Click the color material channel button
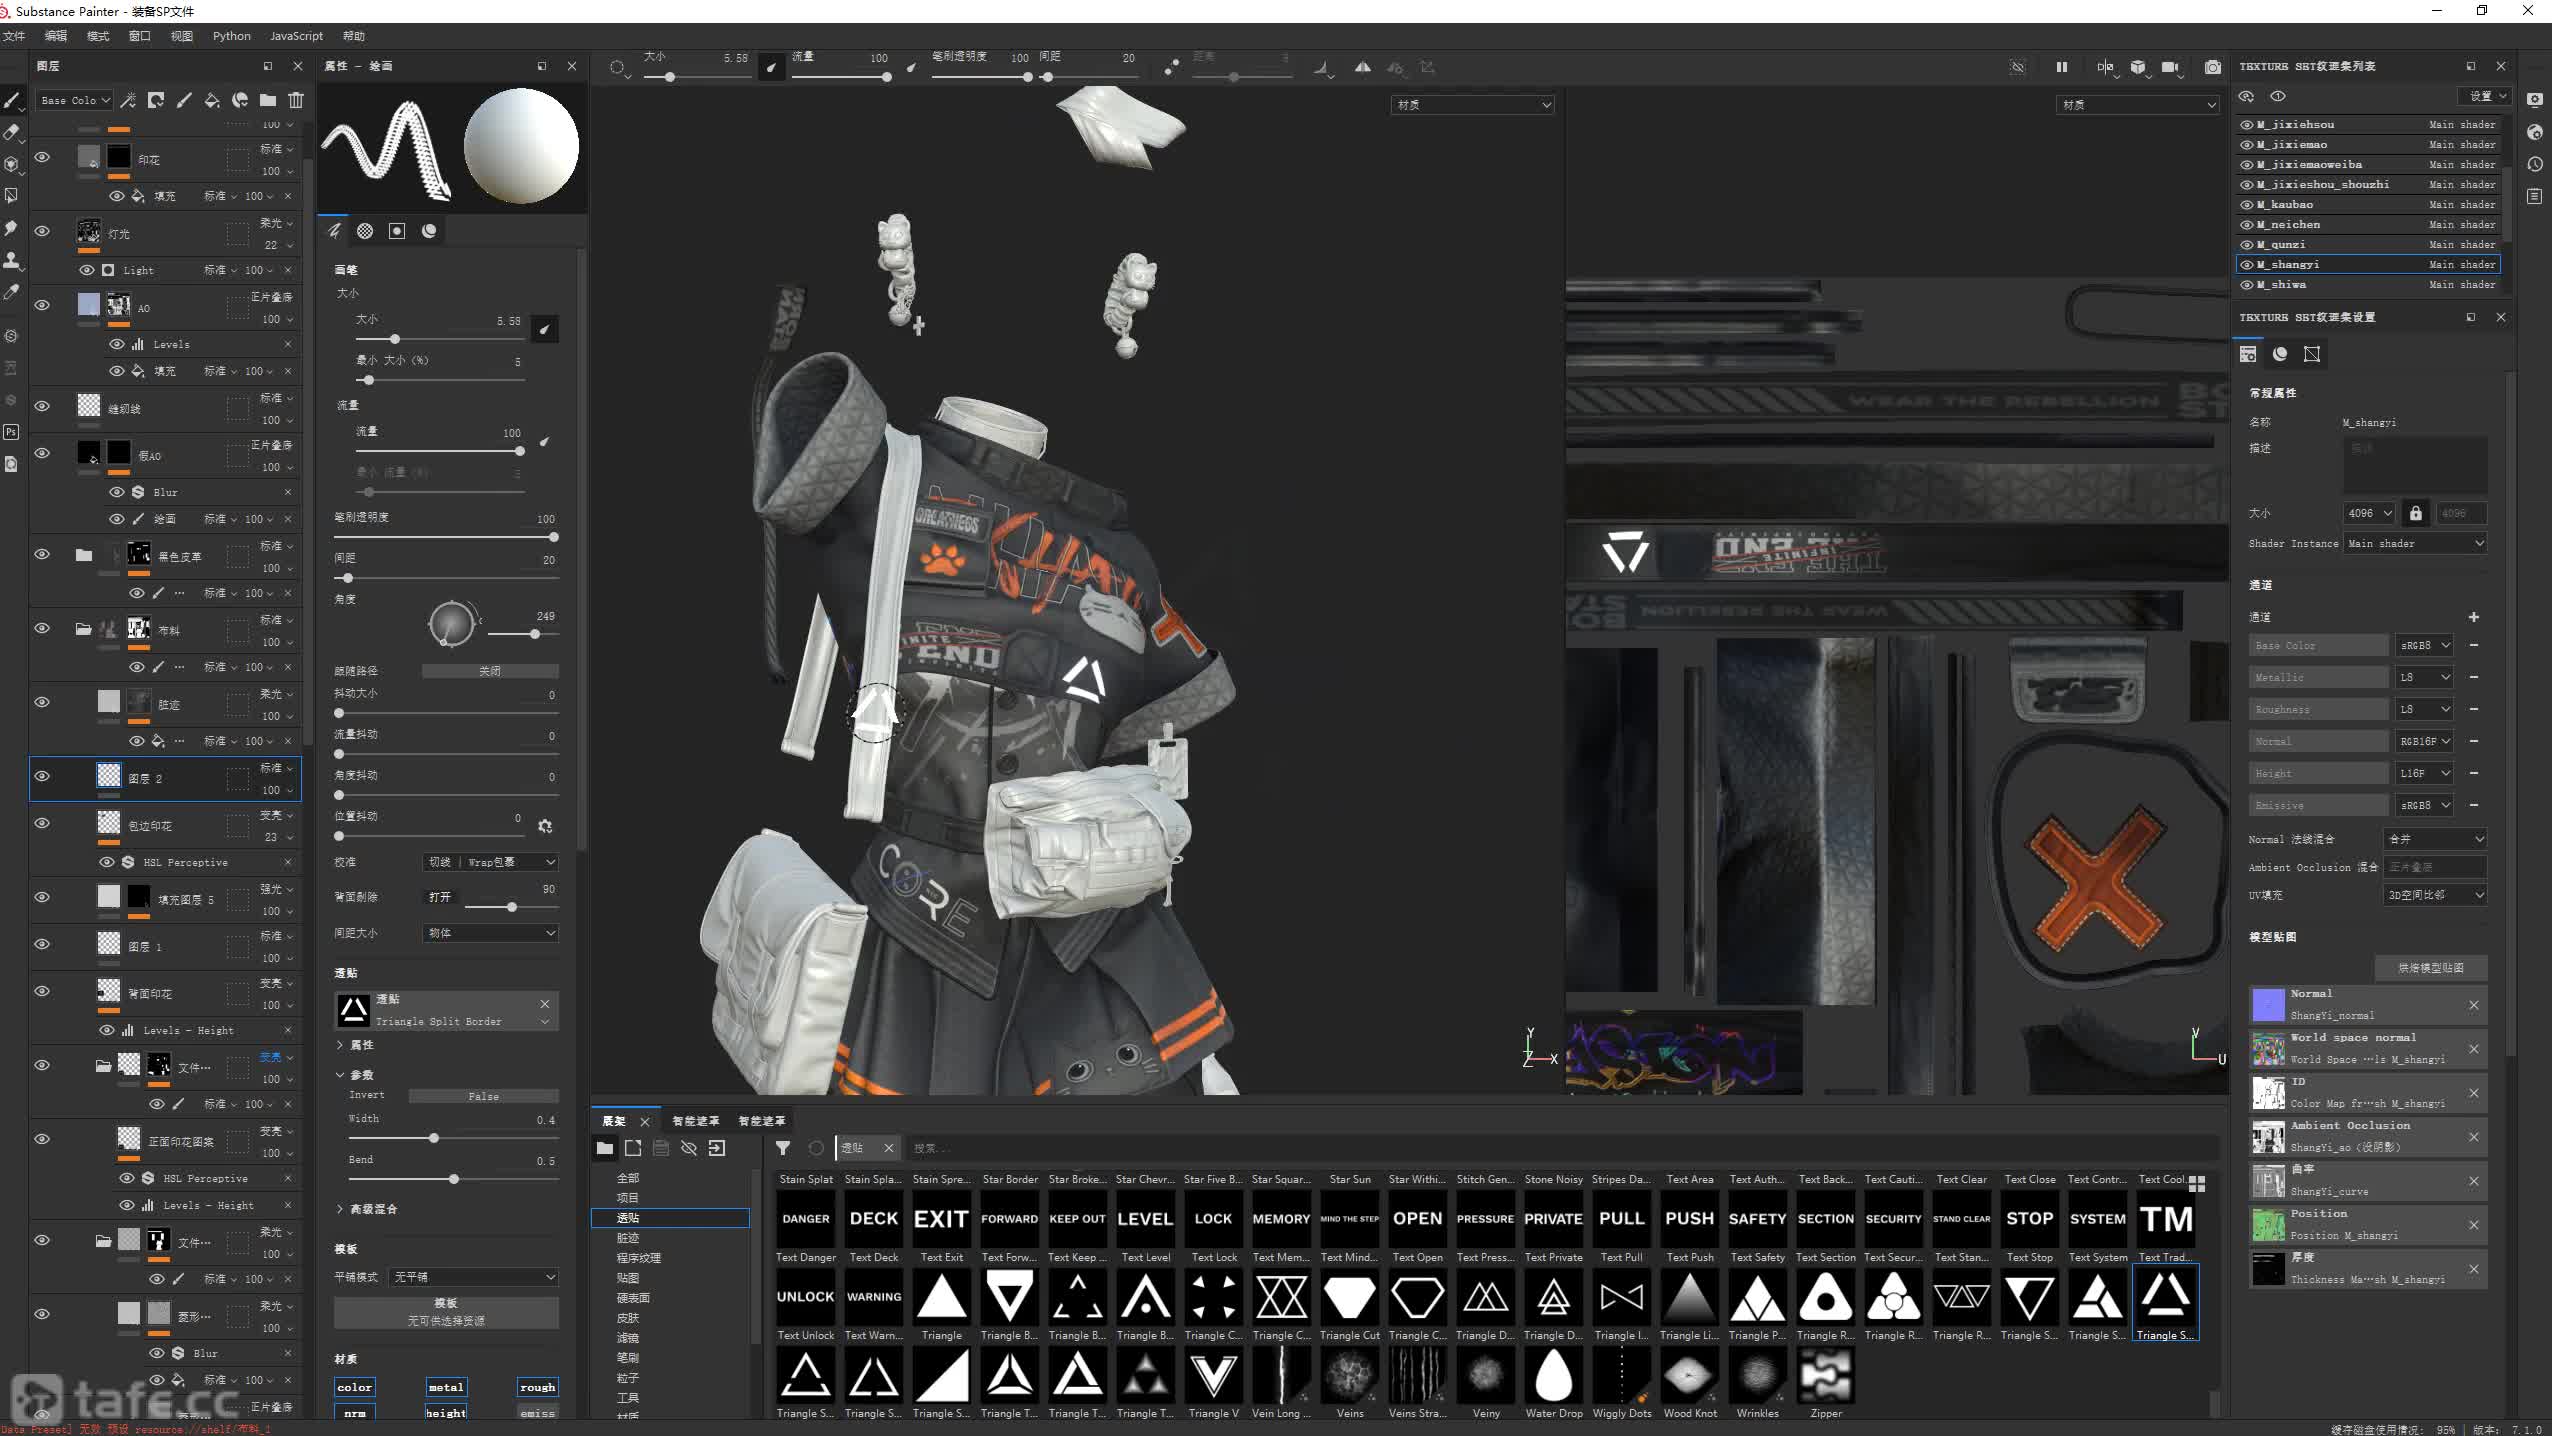 (355, 1387)
